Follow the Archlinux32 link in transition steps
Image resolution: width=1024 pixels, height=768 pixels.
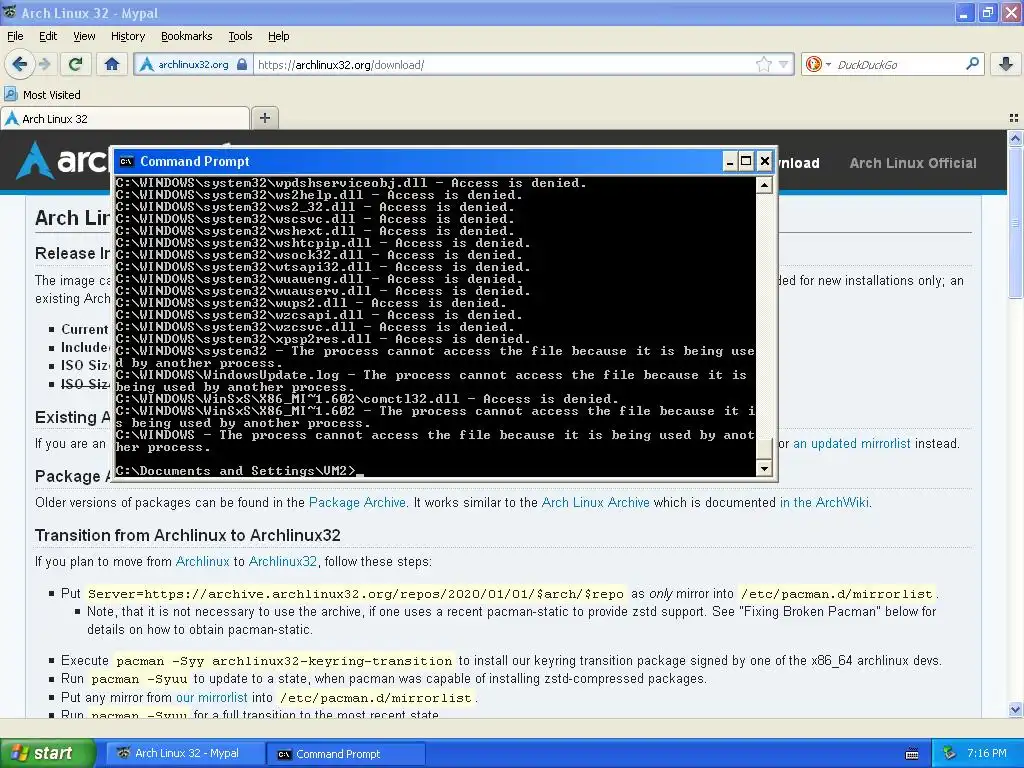(283, 561)
